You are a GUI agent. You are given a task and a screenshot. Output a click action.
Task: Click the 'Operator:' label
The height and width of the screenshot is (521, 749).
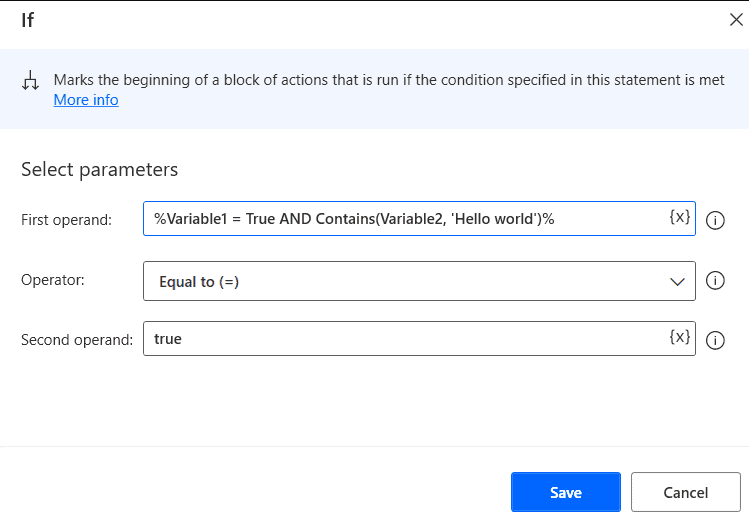pyautogui.click(x=53, y=281)
